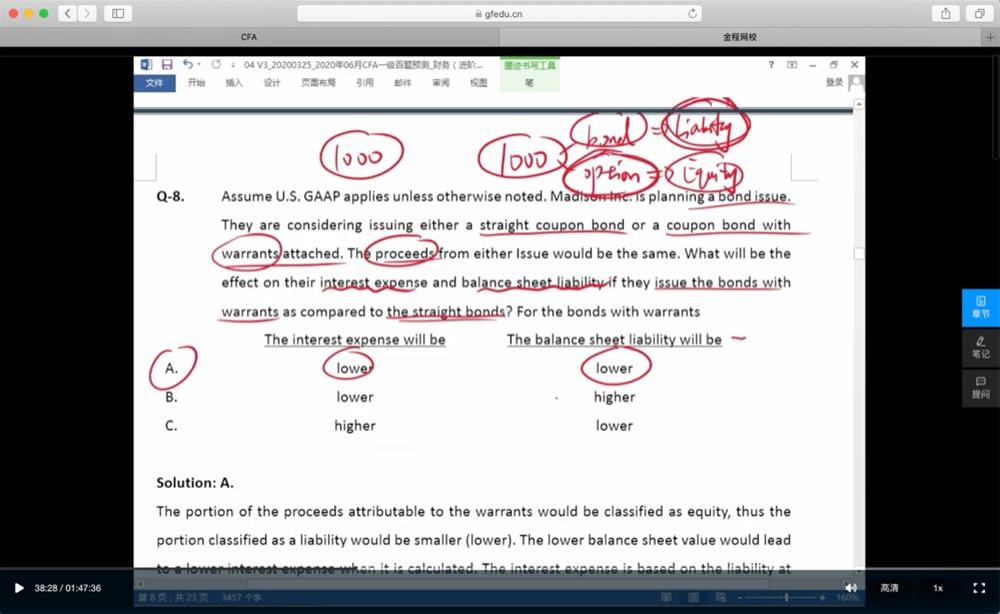Open the 章节 chapters side panel
Viewport: 1000px width, 614px height.
click(980, 307)
